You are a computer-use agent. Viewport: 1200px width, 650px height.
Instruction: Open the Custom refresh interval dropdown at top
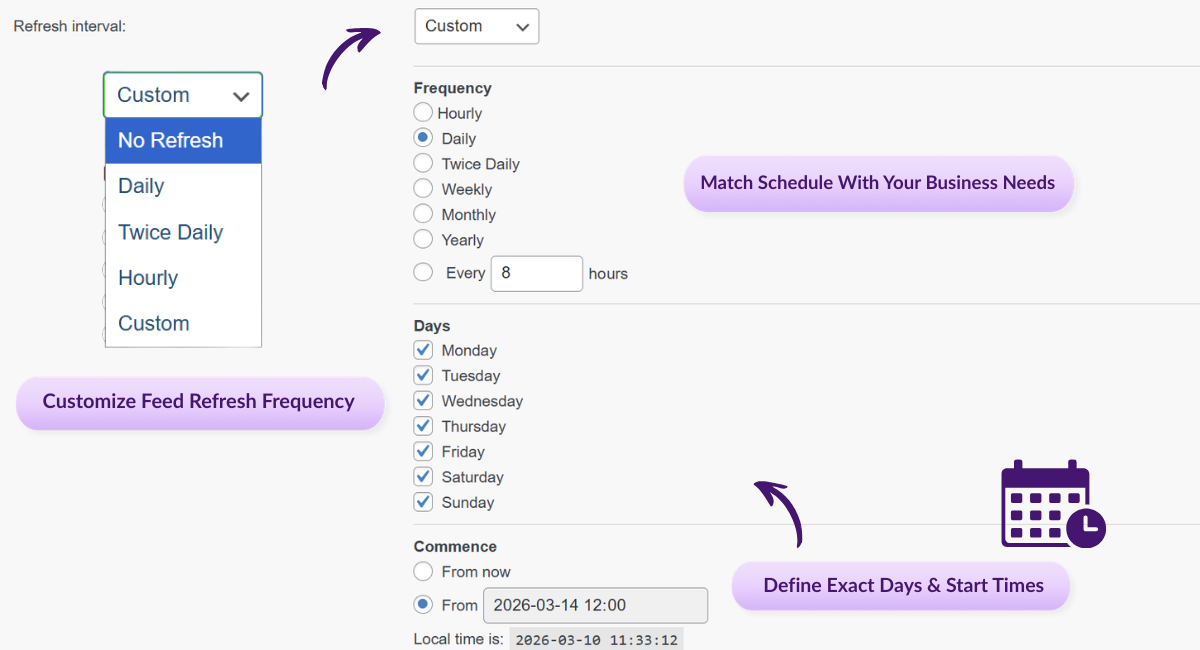tap(476, 26)
